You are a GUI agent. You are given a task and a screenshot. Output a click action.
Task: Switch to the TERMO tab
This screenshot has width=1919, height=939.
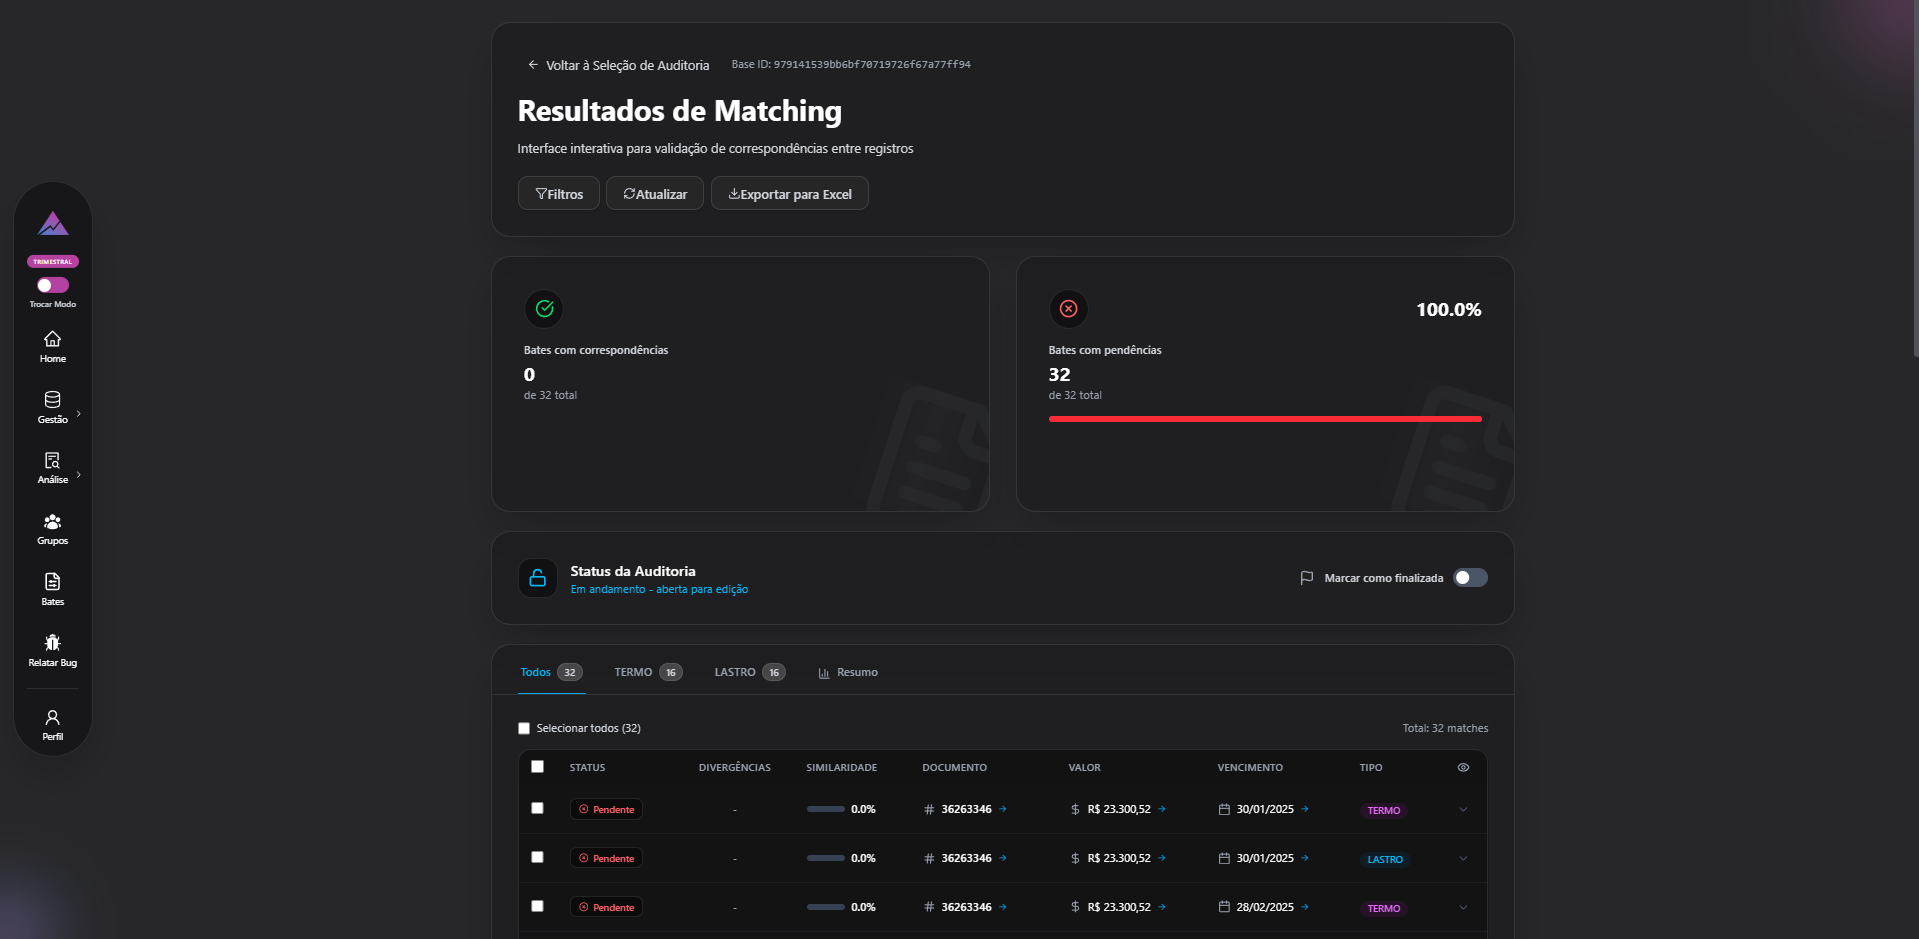648,672
